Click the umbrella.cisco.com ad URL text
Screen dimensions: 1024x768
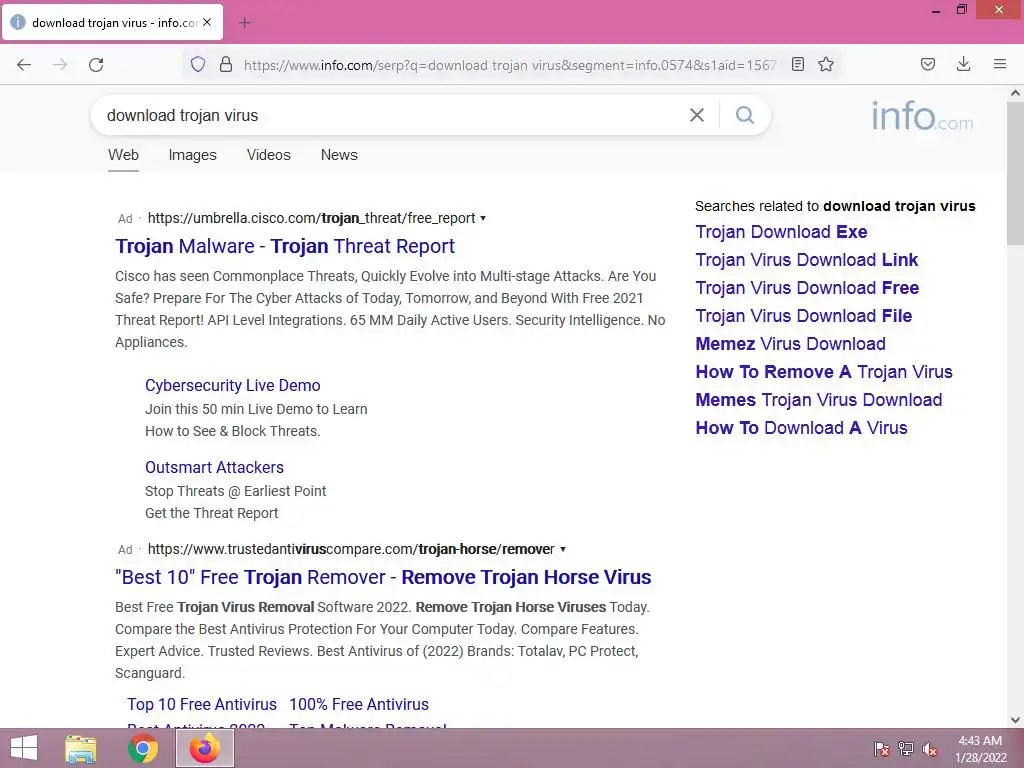pyautogui.click(x=312, y=218)
